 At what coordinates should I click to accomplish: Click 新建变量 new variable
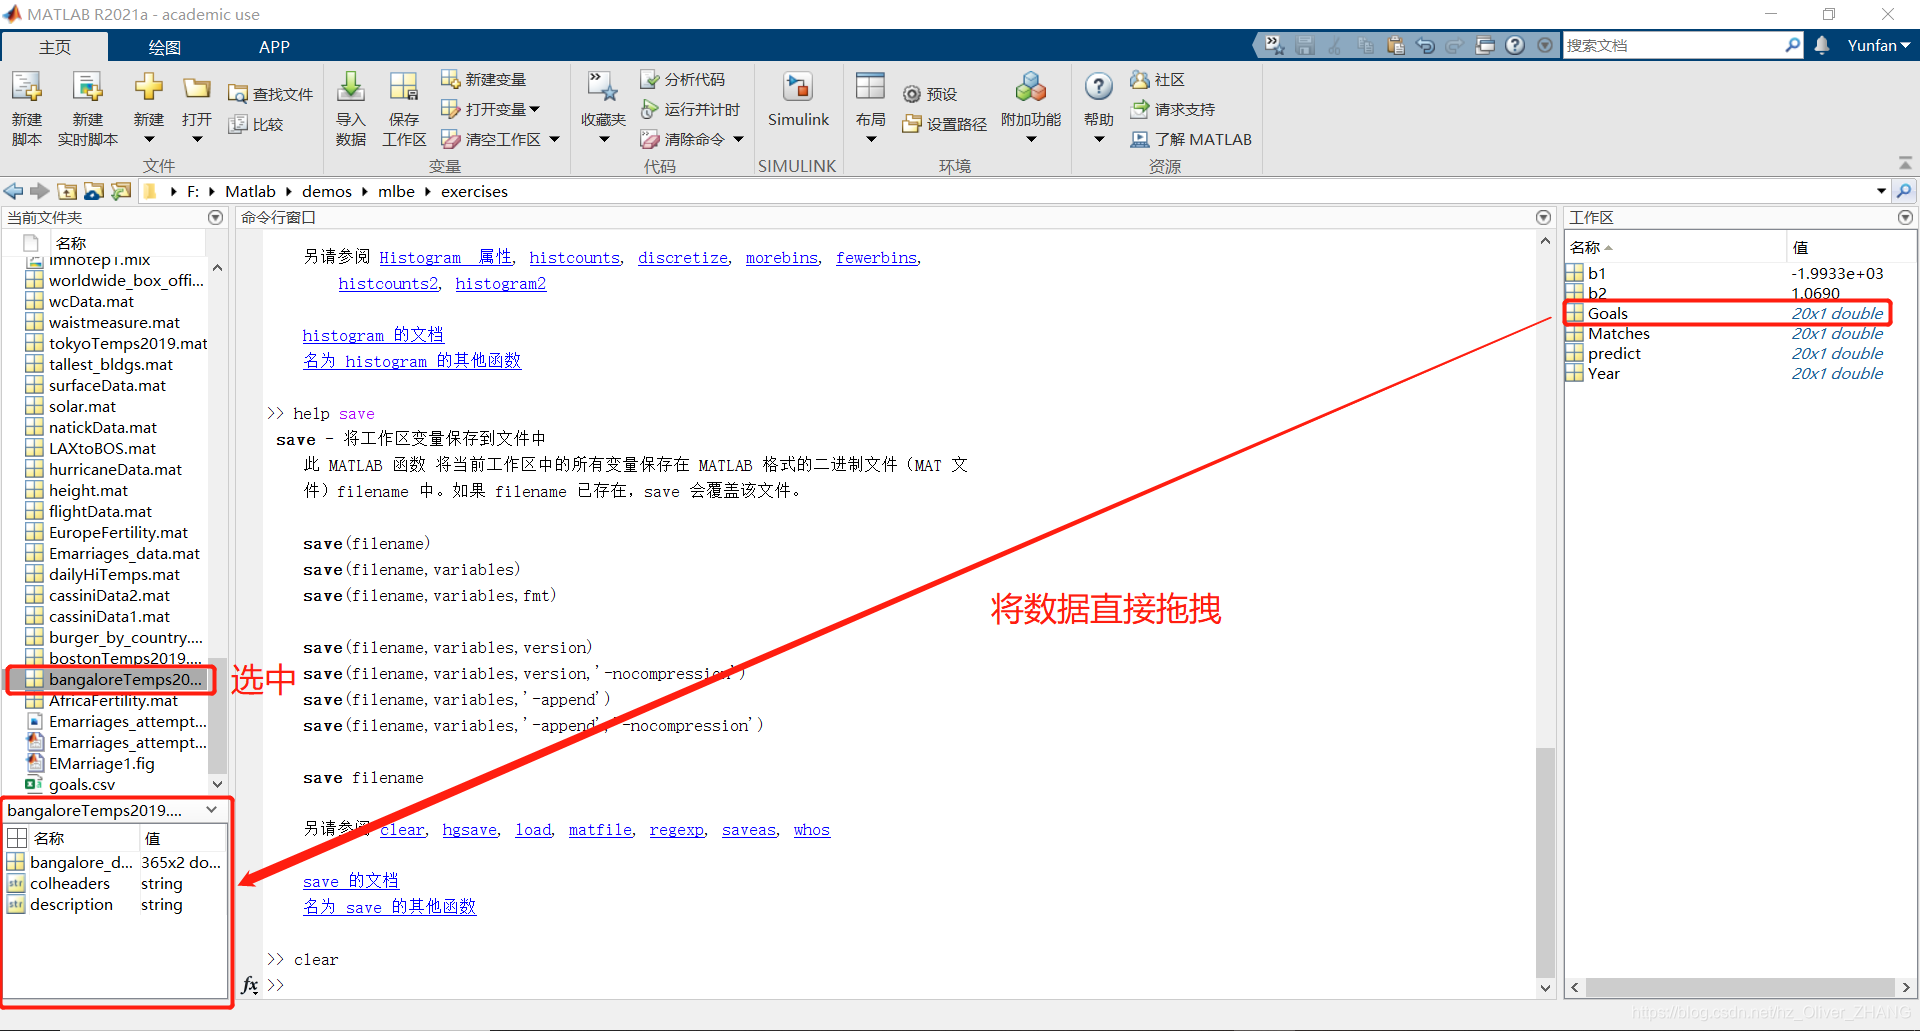(x=484, y=79)
